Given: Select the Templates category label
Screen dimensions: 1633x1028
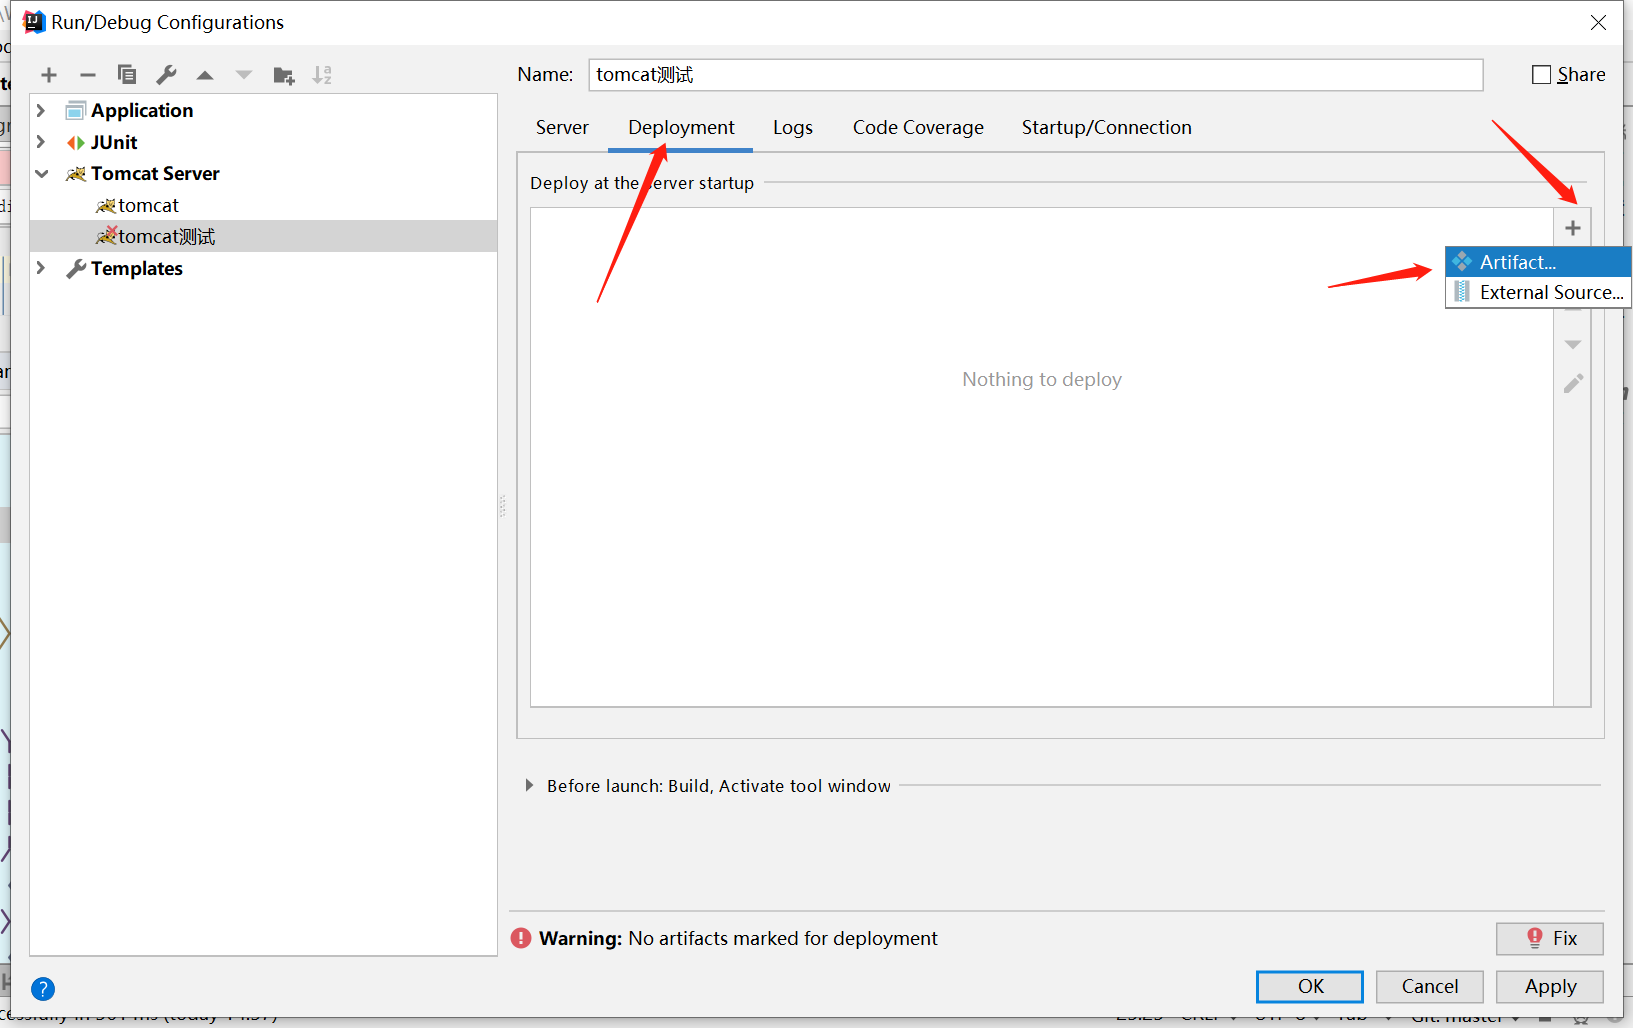Looking at the screenshot, I should [x=137, y=268].
